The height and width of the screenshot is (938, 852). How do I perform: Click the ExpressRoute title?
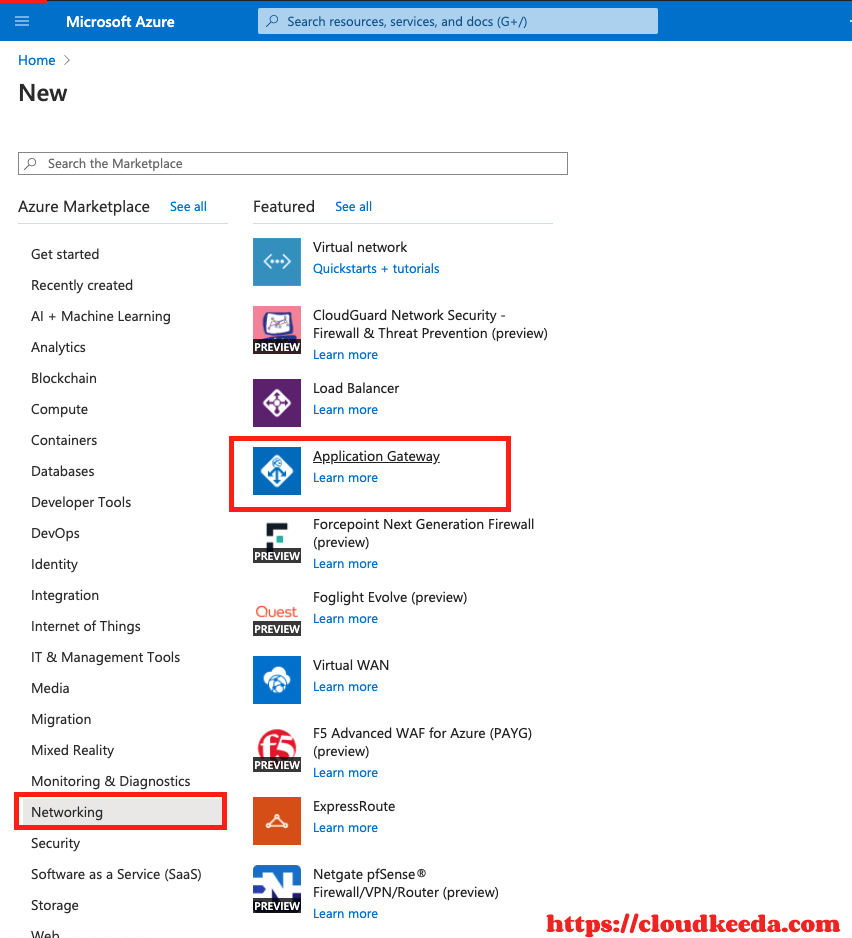coord(354,806)
